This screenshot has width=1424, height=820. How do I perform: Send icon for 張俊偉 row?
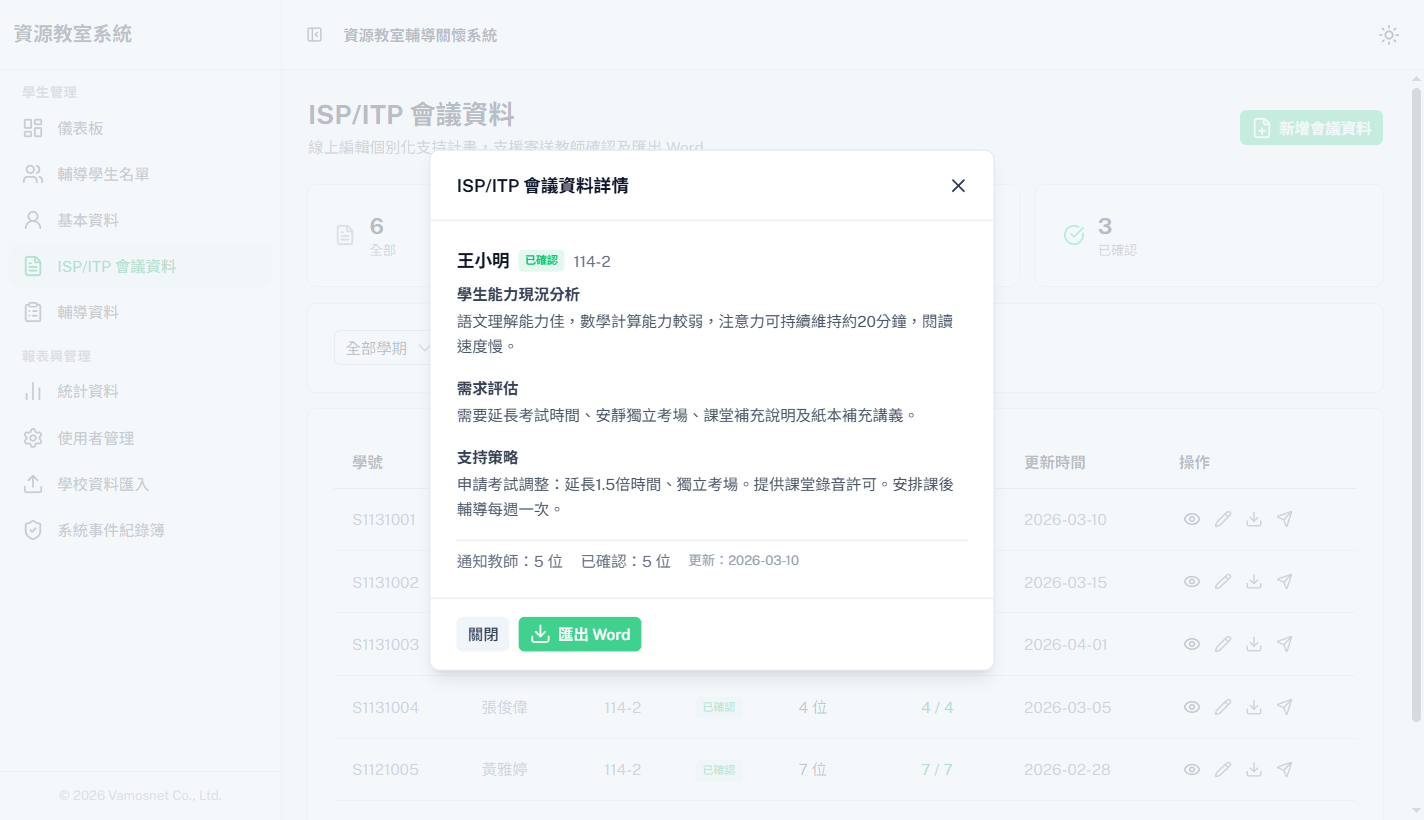coord(1285,707)
